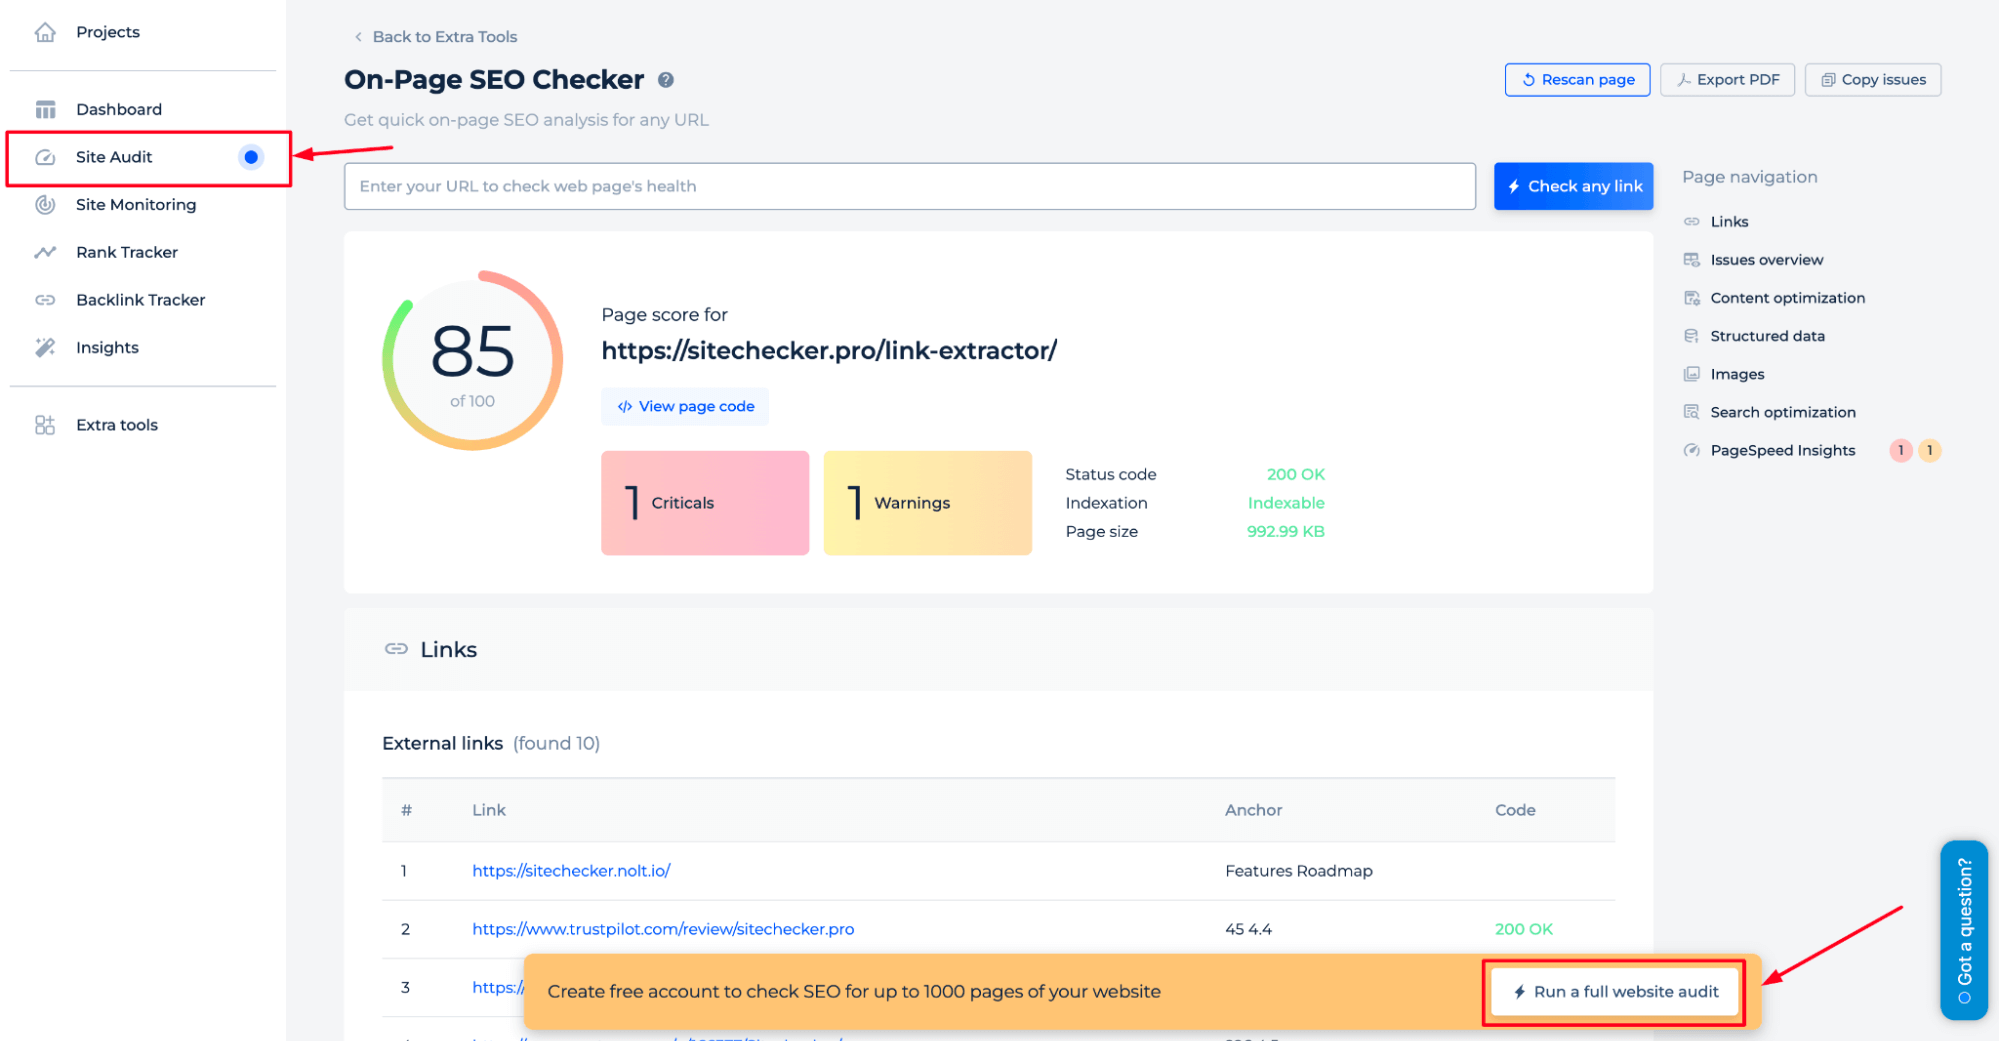
Task: Click View page code button
Action: (685, 407)
